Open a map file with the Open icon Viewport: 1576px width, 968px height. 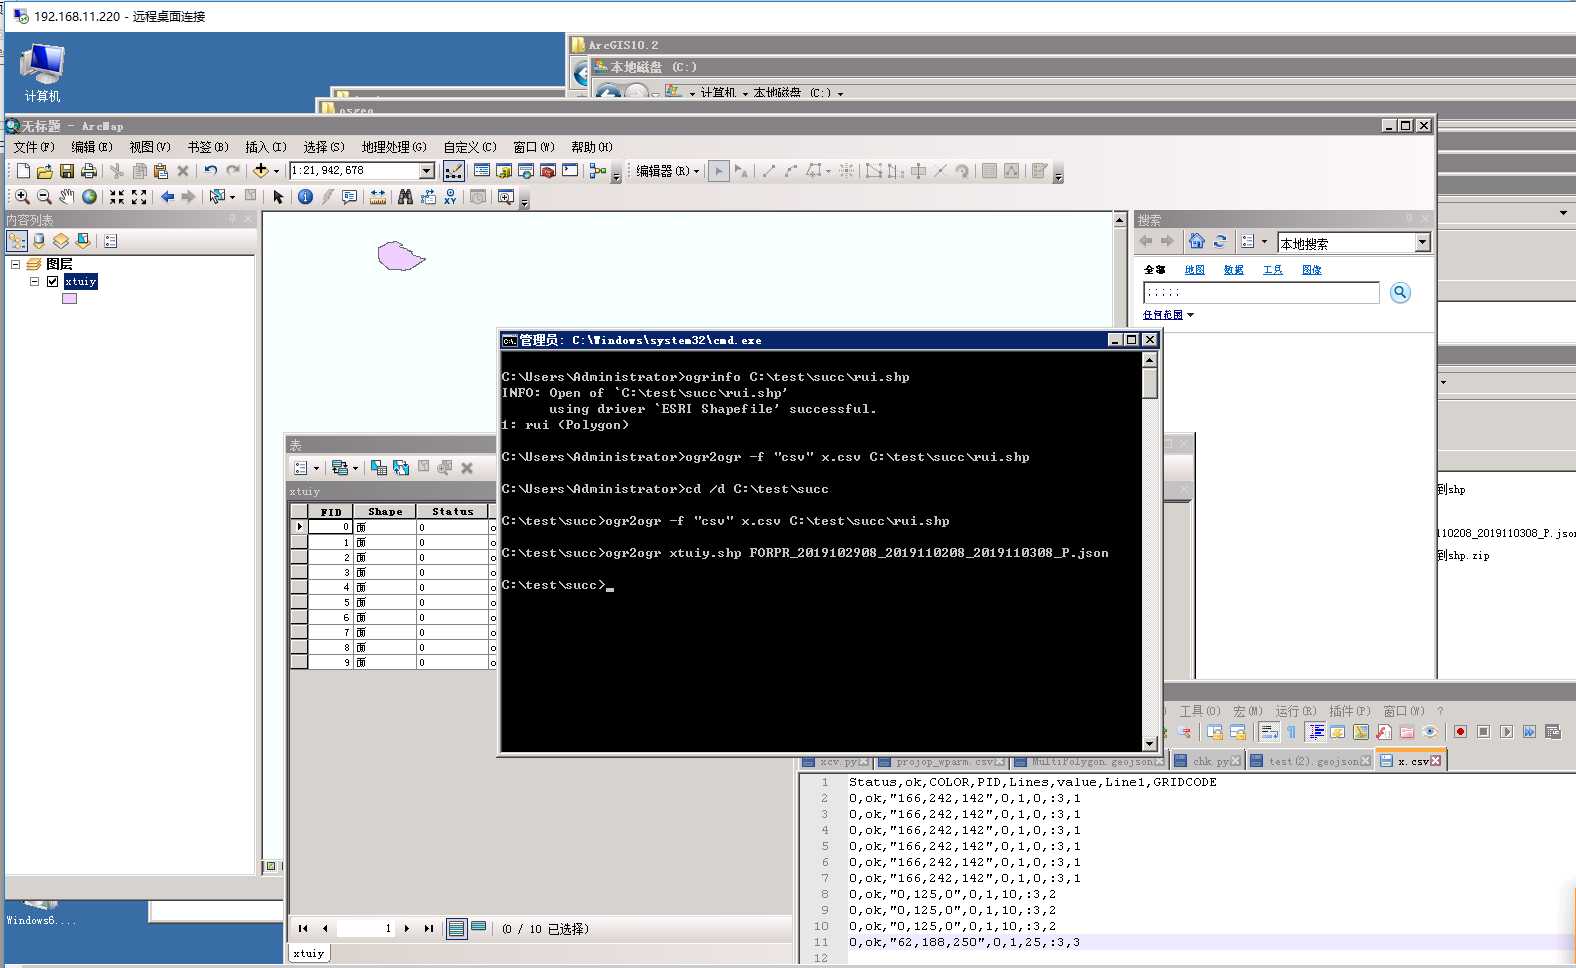(44, 171)
